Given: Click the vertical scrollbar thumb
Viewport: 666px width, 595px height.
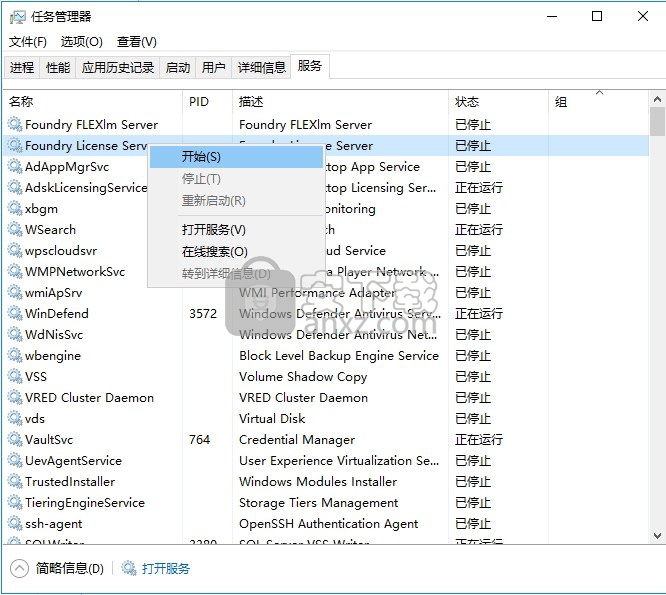Looking at the screenshot, I should pyautogui.click(x=658, y=121).
